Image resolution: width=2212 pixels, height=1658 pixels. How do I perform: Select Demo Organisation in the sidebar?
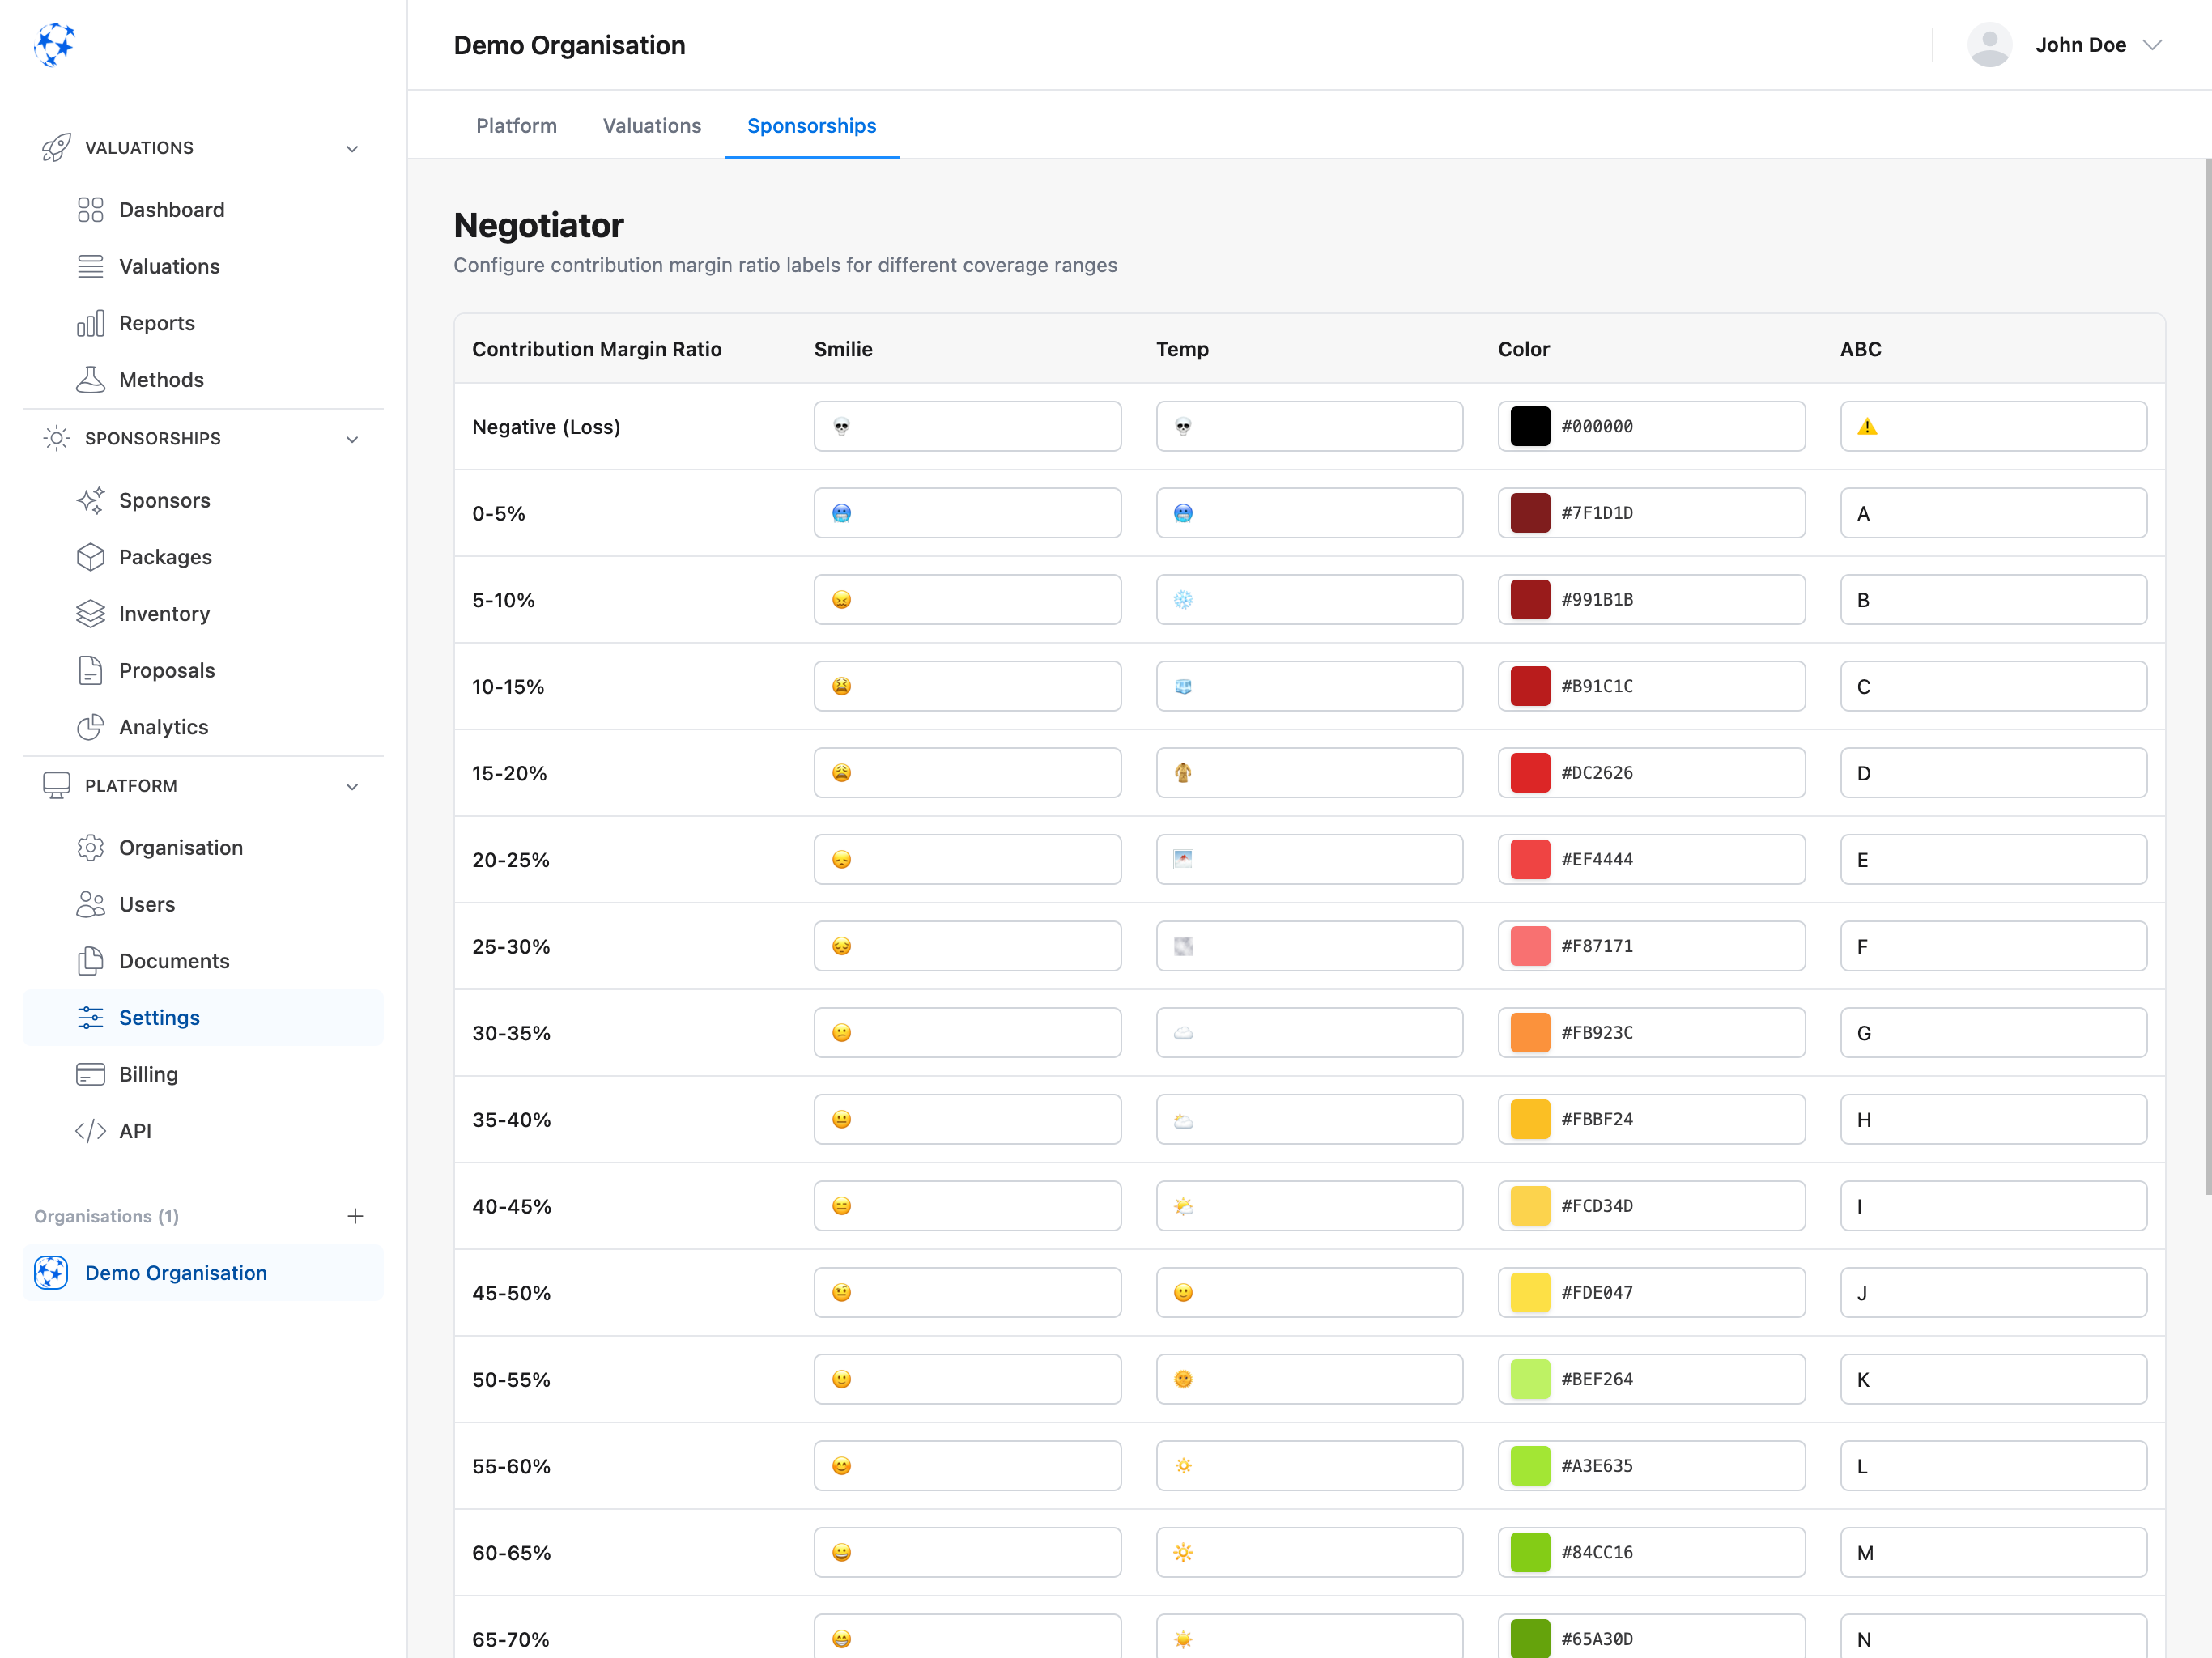[175, 1272]
